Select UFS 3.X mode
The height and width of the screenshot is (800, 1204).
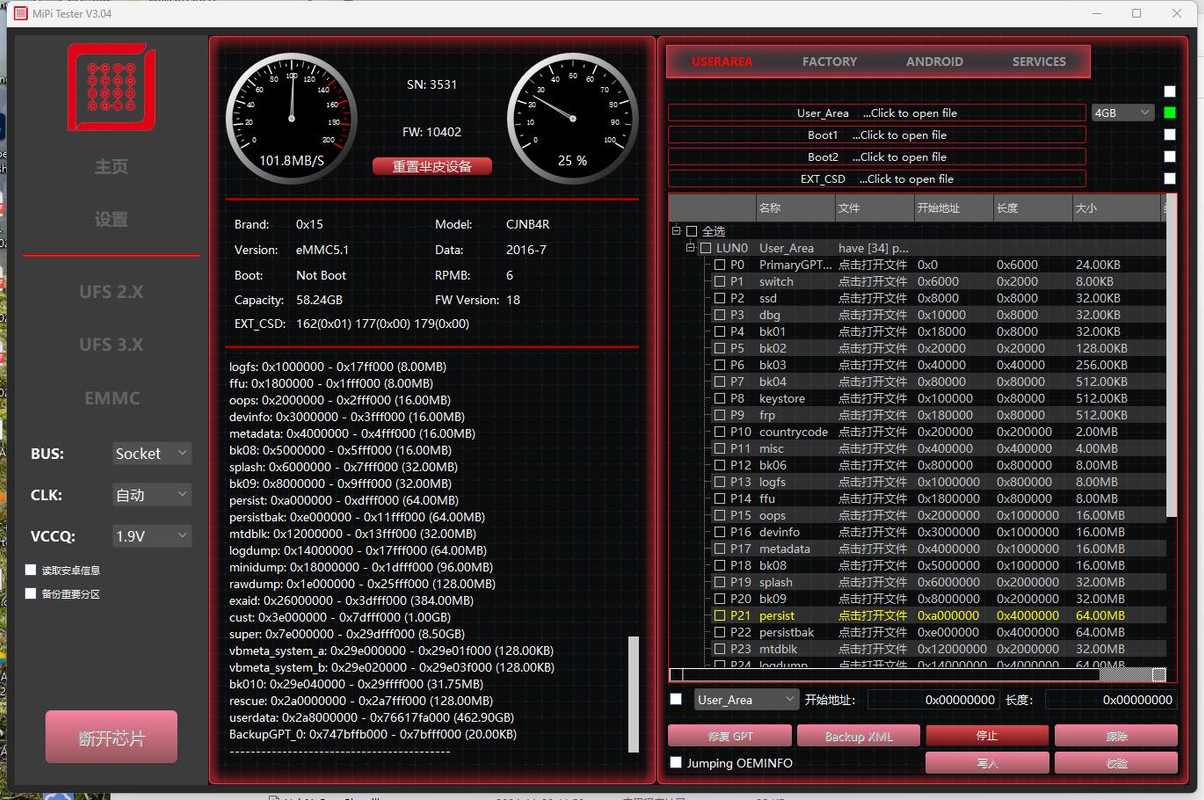pyautogui.click(x=111, y=344)
